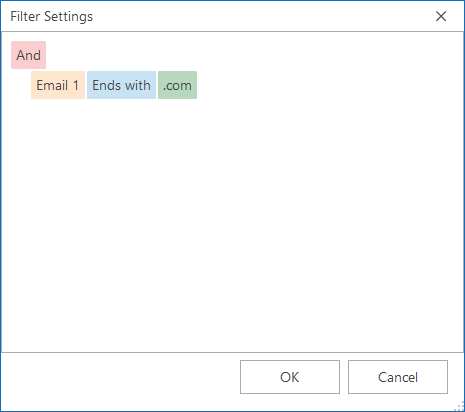Confirm the filter with OK

[x=290, y=377]
